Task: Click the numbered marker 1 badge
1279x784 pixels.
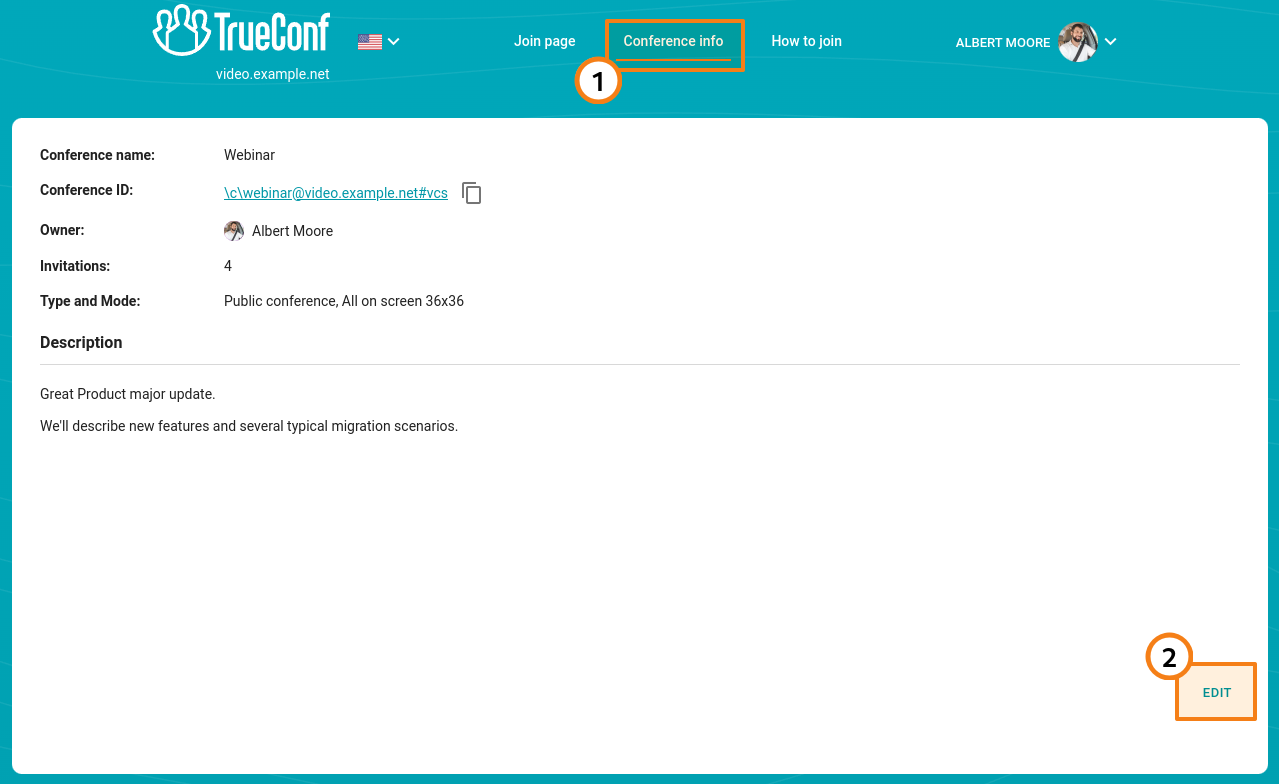Action: [598, 81]
